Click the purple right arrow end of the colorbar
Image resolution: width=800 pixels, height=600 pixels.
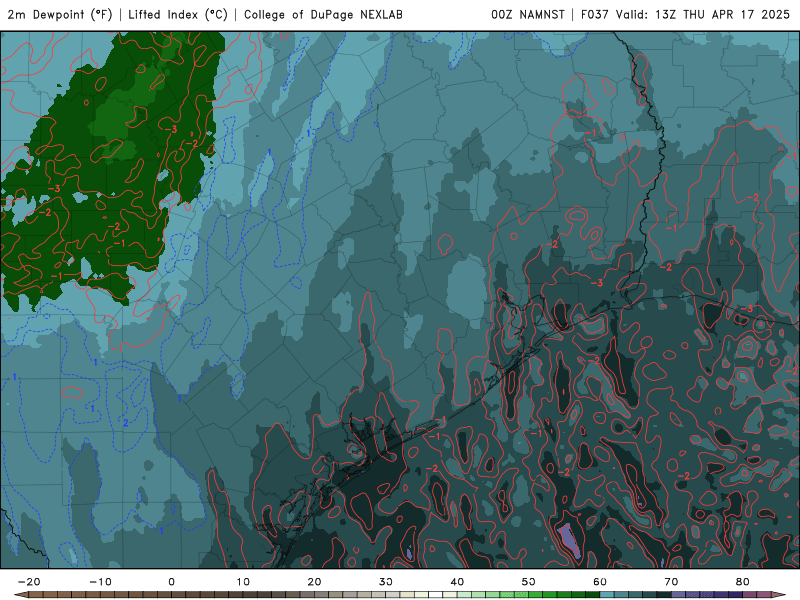(x=778, y=595)
